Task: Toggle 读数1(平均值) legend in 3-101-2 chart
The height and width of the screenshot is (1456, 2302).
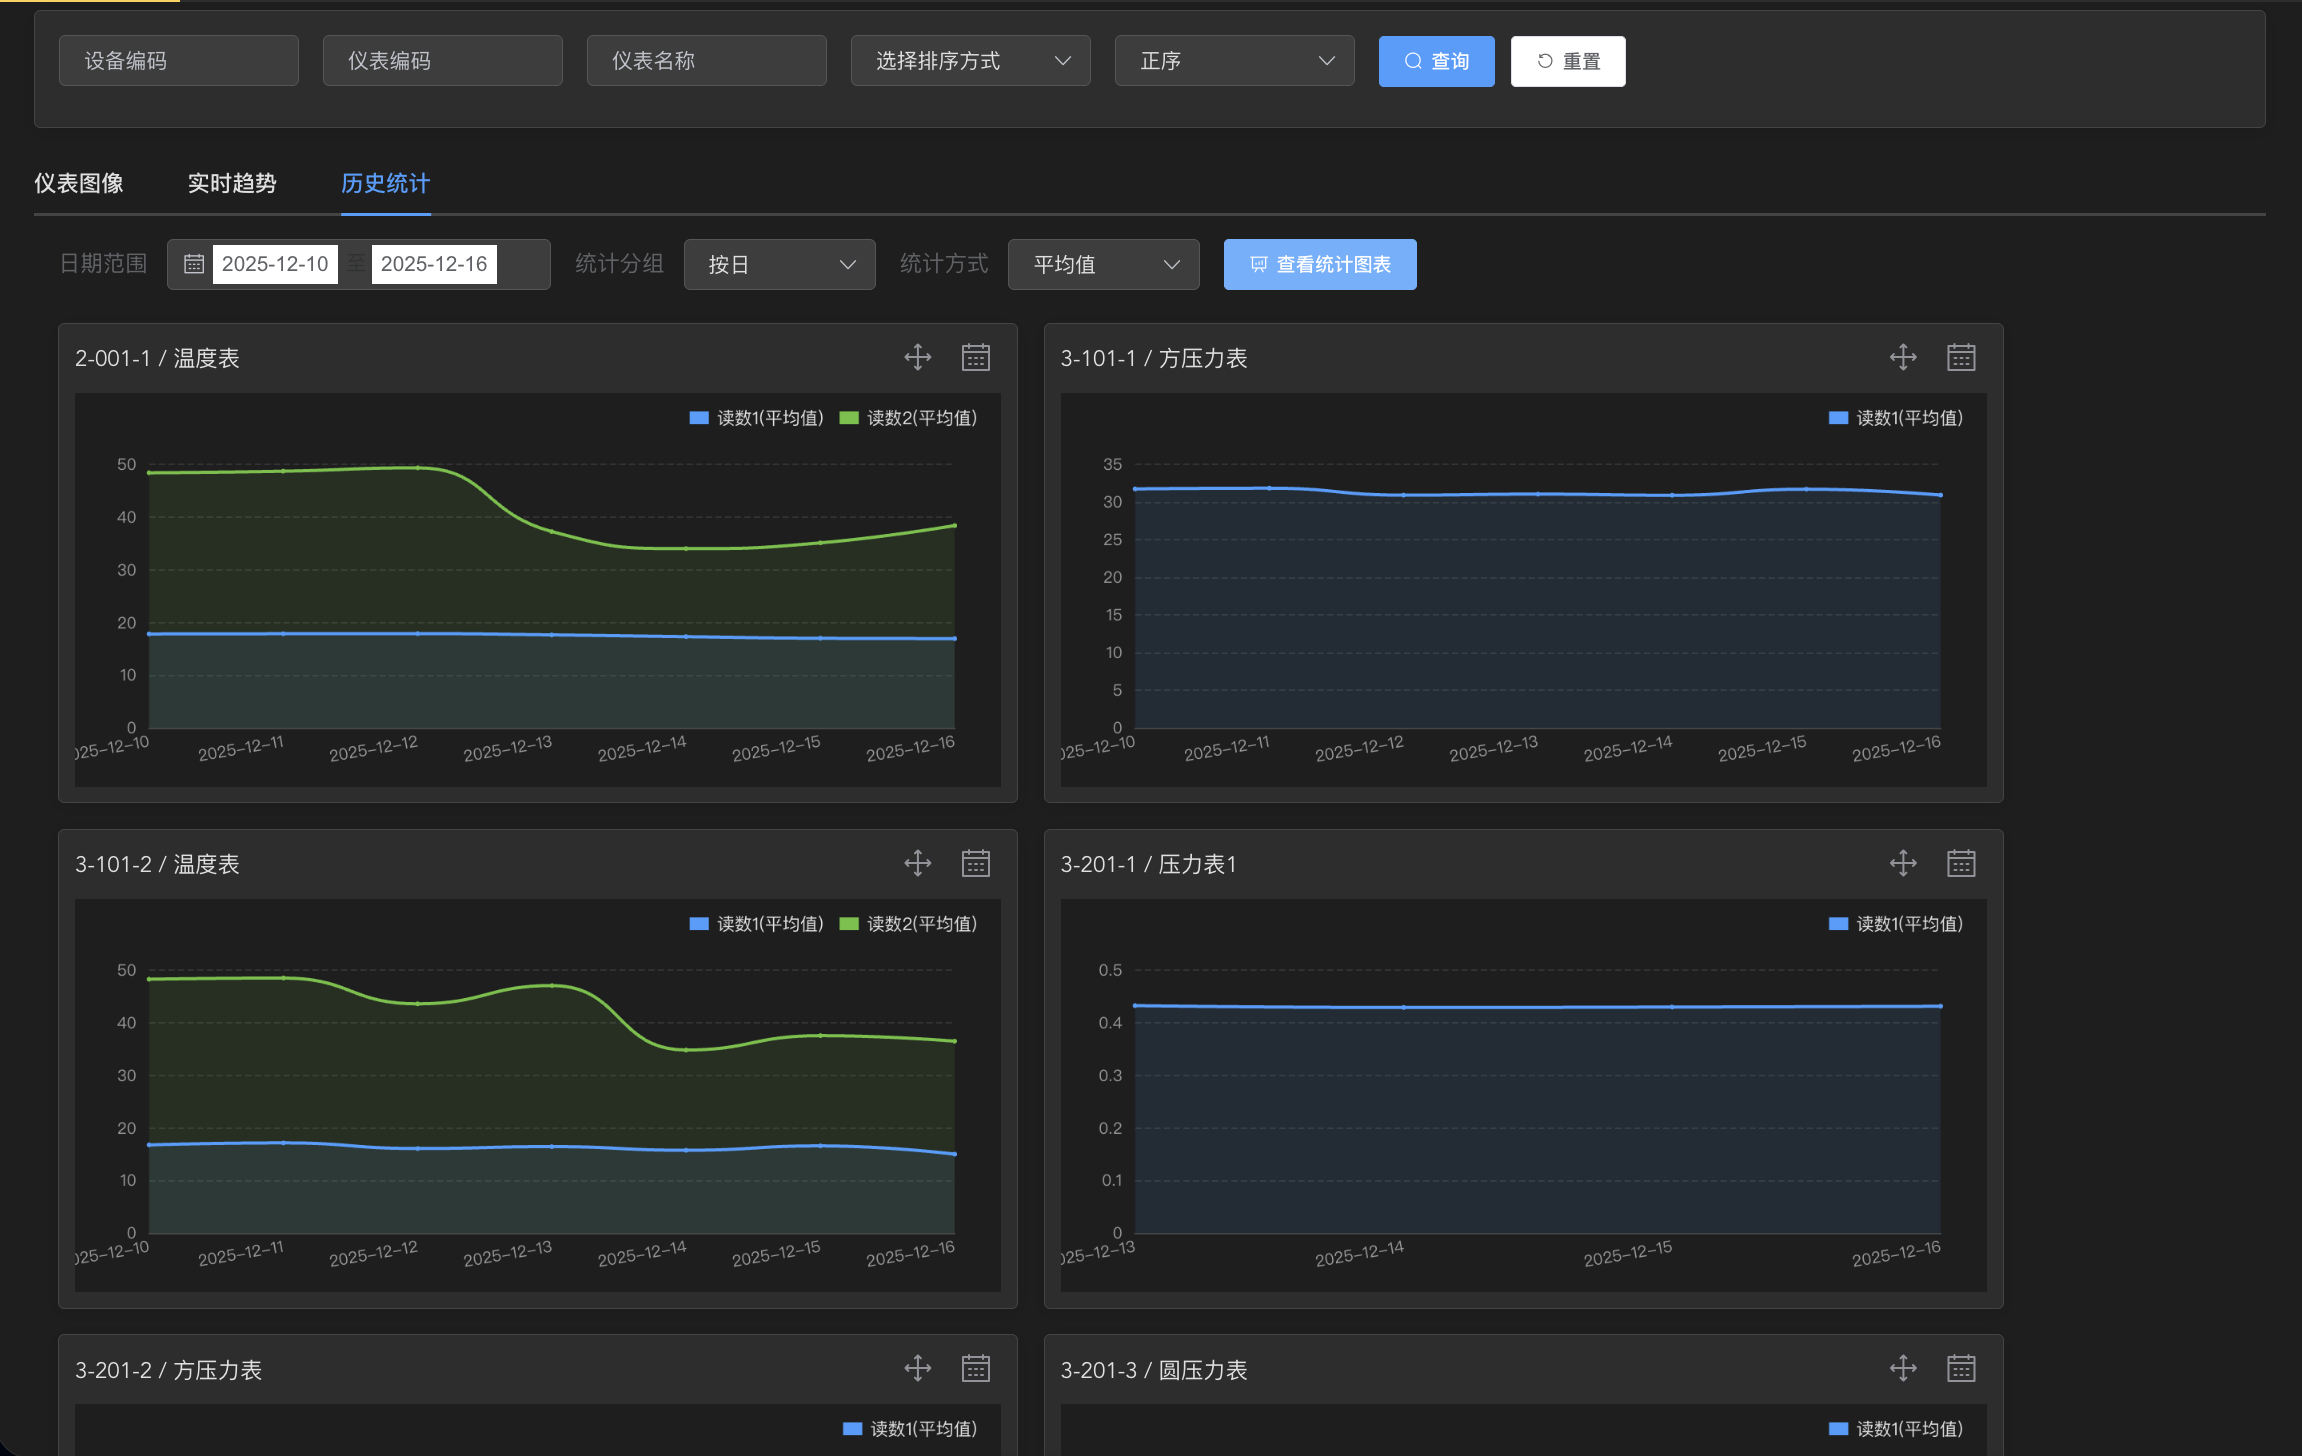Action: [769, 924]
